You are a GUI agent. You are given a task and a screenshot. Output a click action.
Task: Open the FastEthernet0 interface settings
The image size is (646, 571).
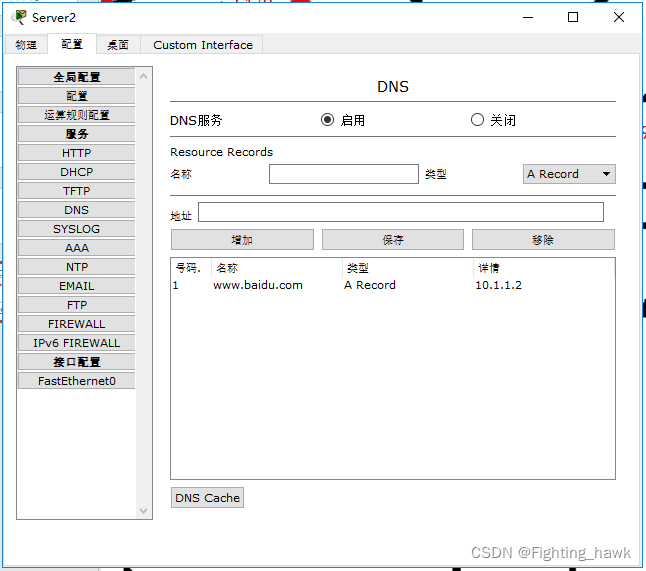click(x=77, y=381)
